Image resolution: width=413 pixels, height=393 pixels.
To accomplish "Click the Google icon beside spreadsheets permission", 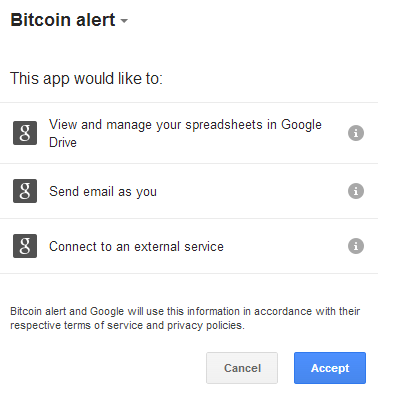I will [25, 133].
